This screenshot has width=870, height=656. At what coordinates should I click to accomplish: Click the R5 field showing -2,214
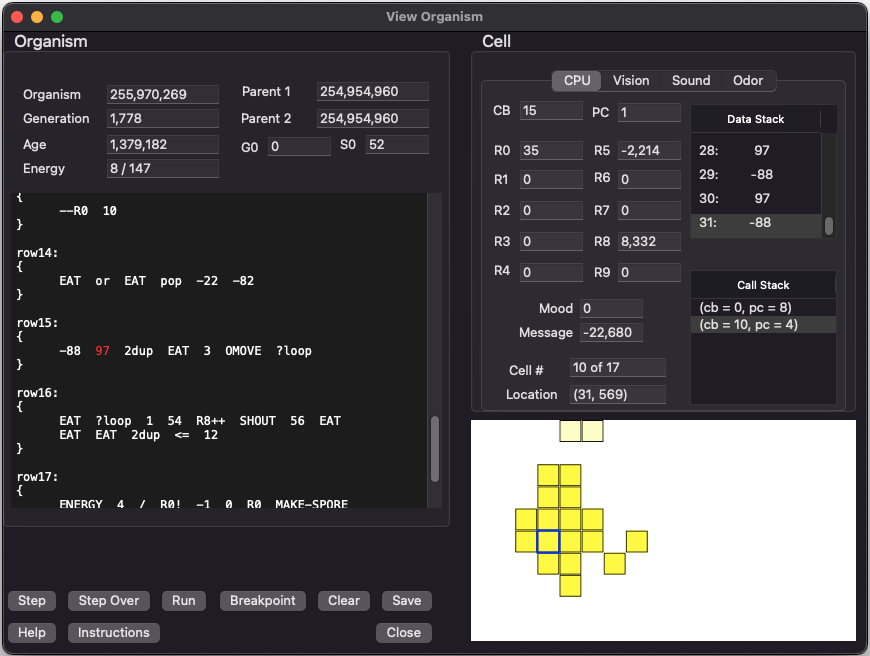click(x=649, y=150)
